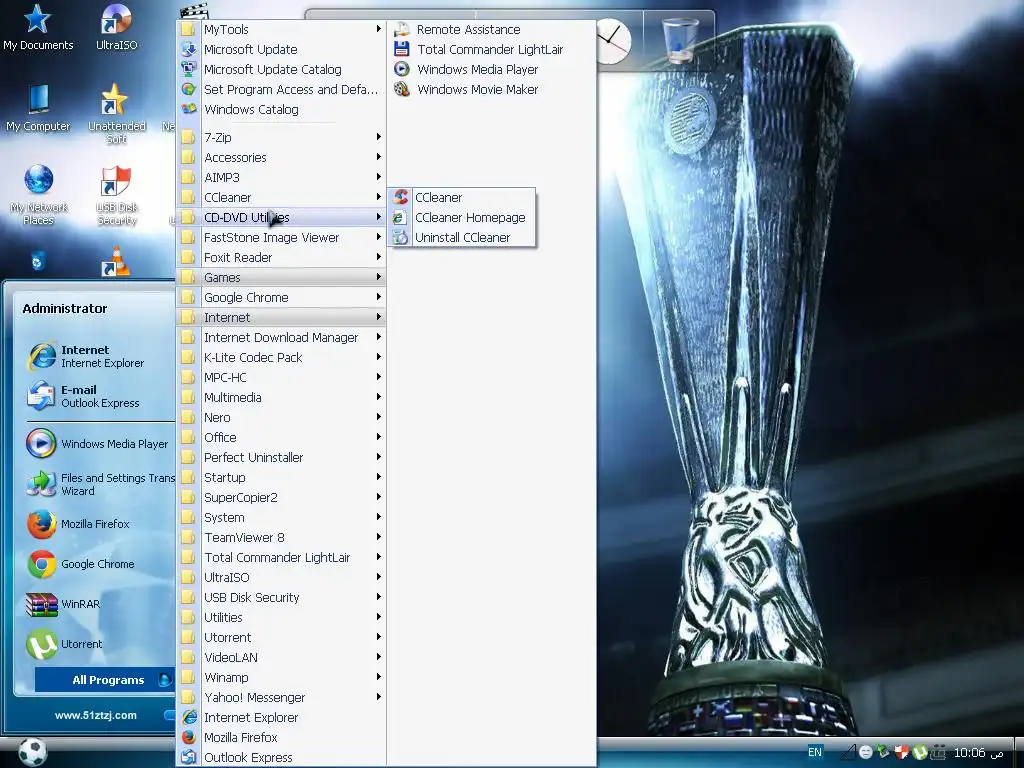
Task: Open Microsoft Update entry
Action: [x=281, y=50]
